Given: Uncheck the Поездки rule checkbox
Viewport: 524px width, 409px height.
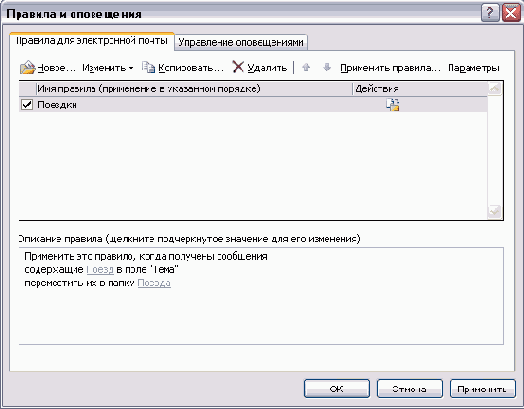Looking at the screenshot, I should point(27,105).
